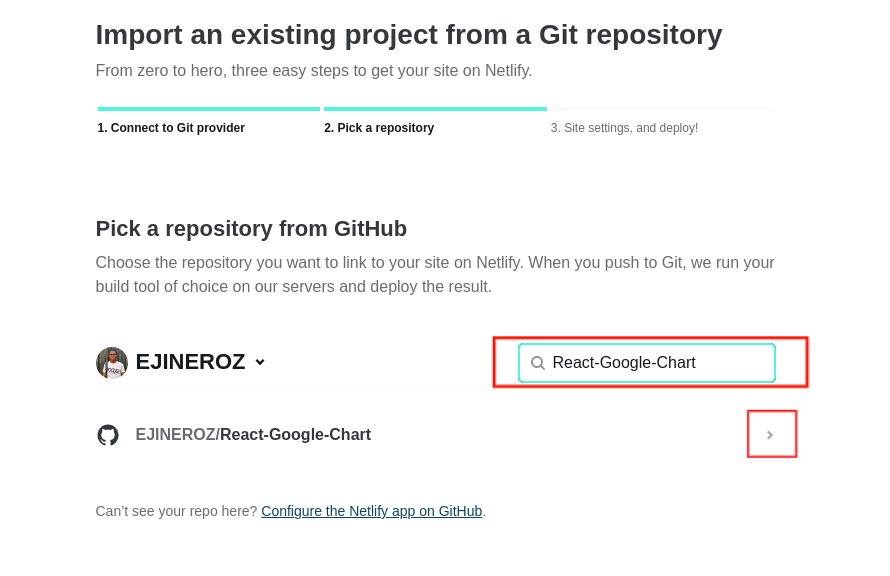Screen dimensions: 890x576
Task: Click the magnifying glass search icon
Action: (538, 363)
